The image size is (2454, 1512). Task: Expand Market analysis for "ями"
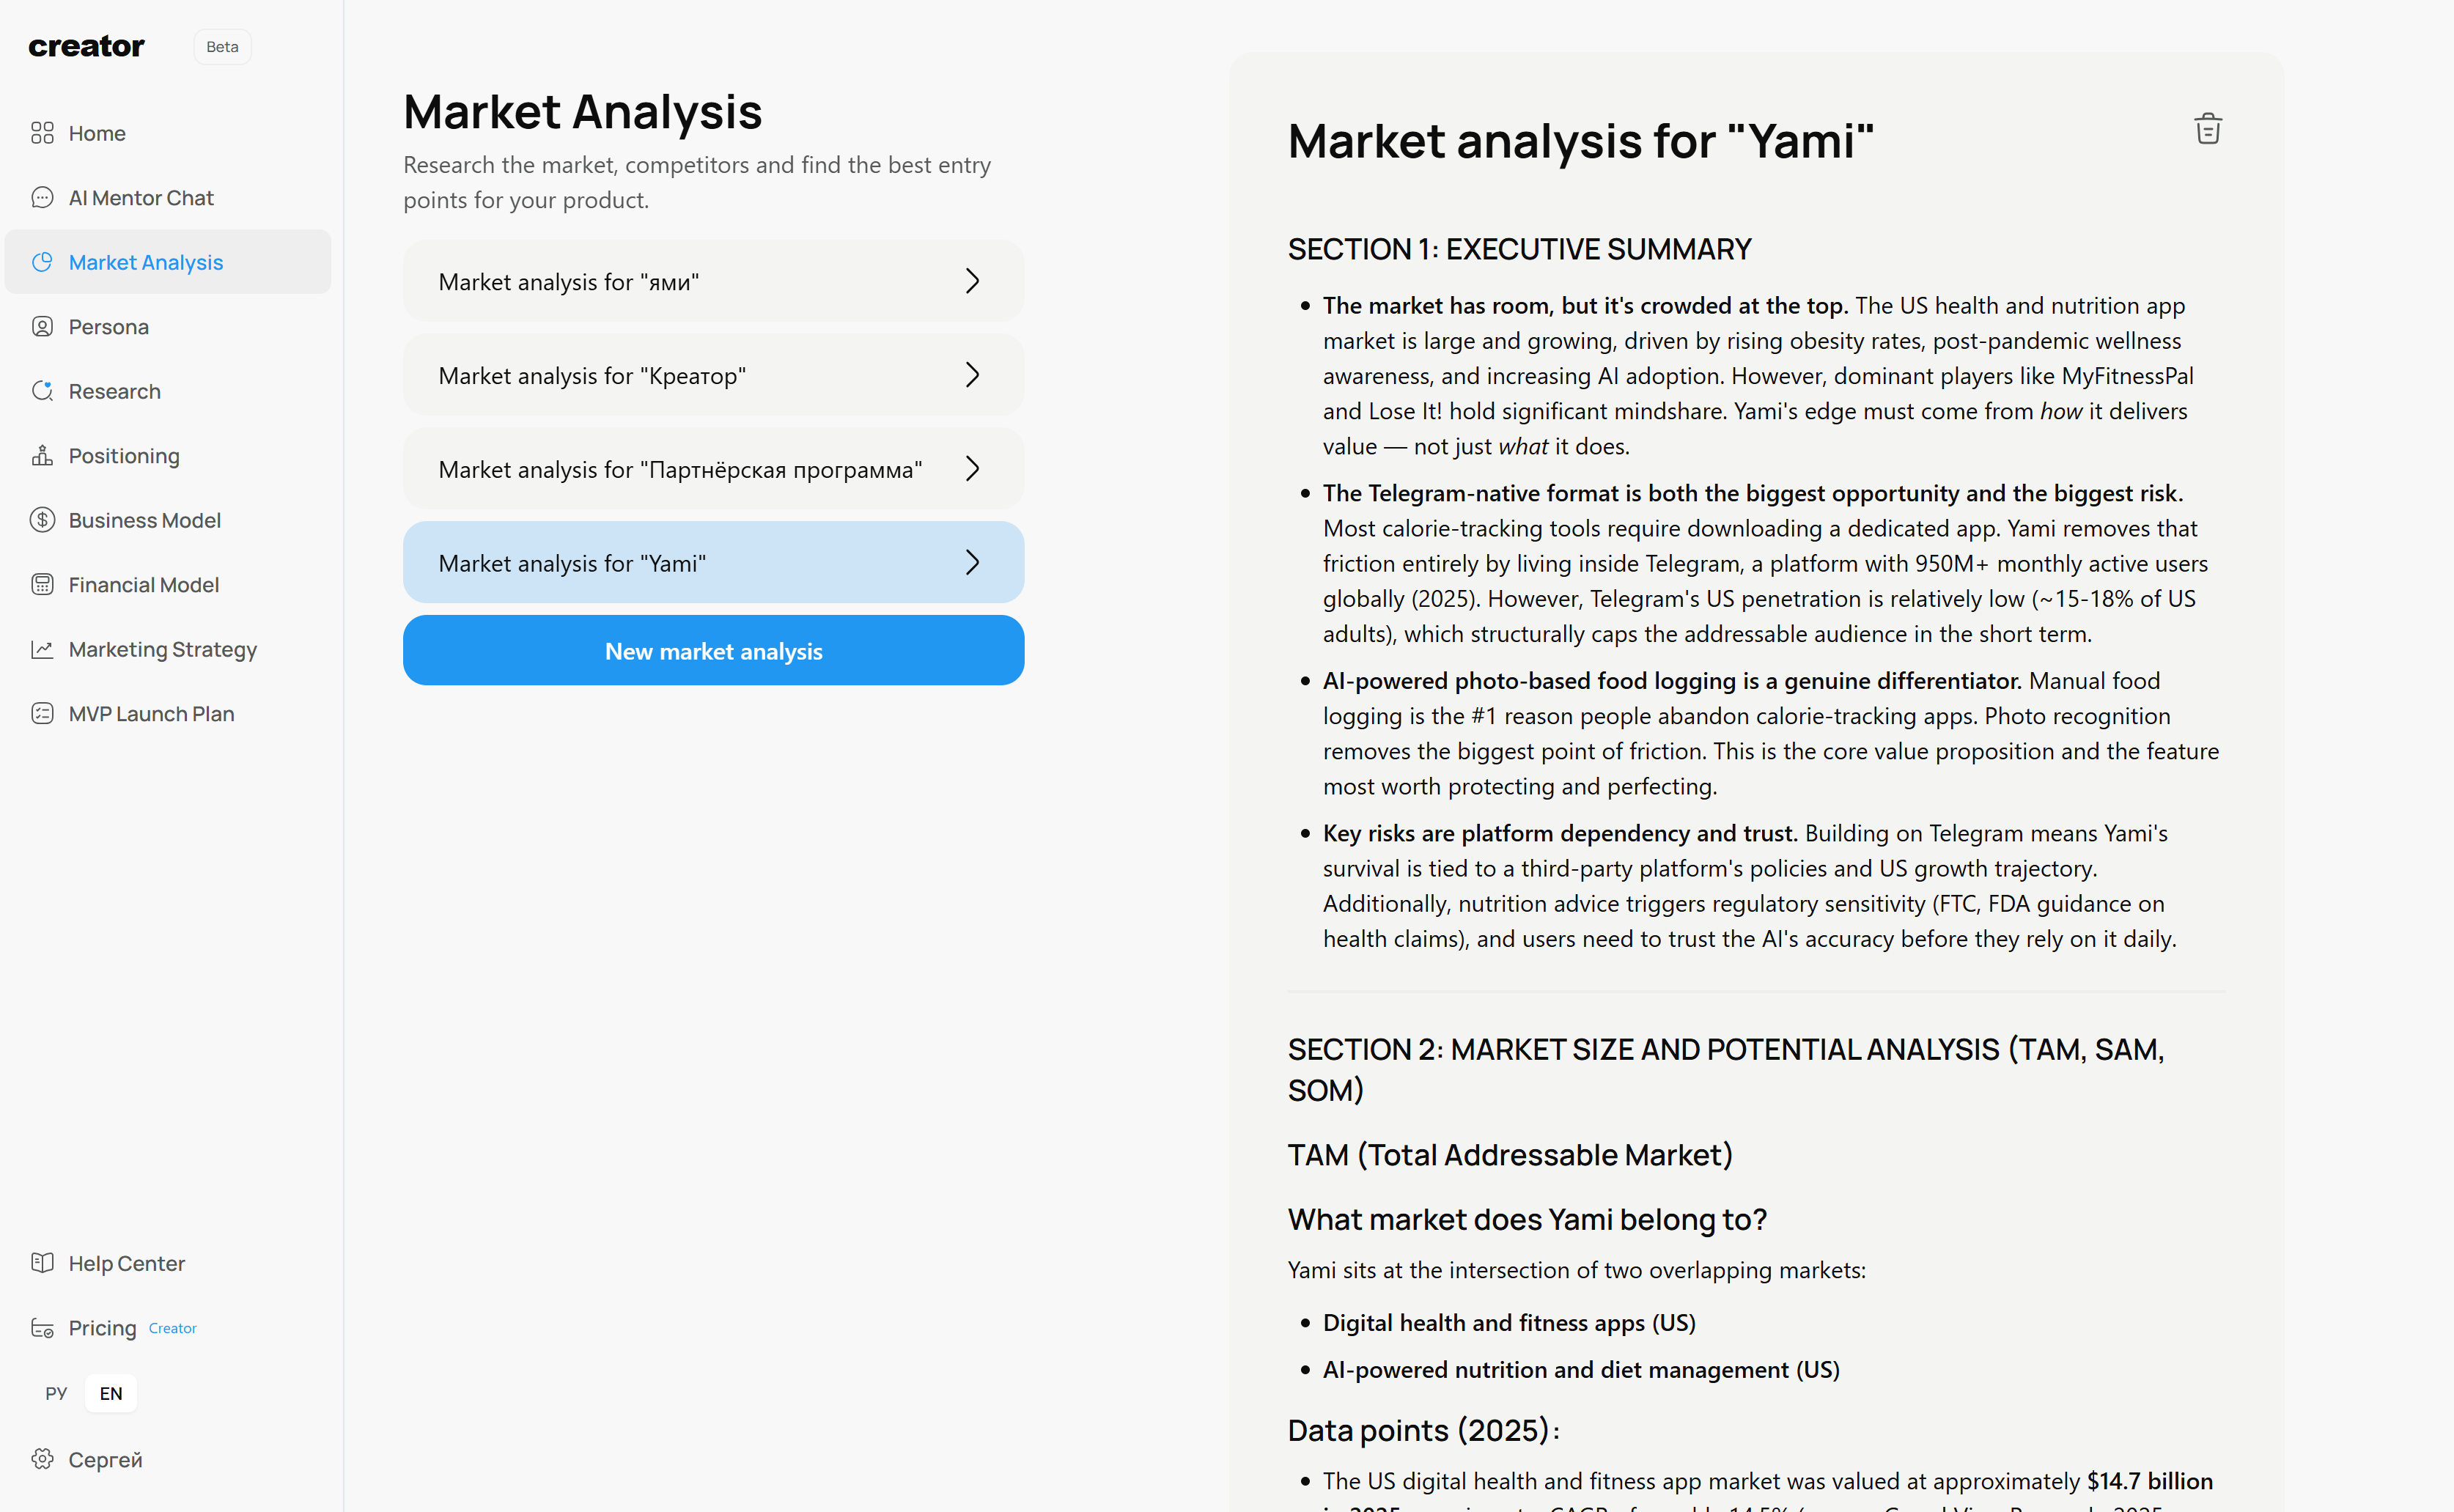pos(712,281)
